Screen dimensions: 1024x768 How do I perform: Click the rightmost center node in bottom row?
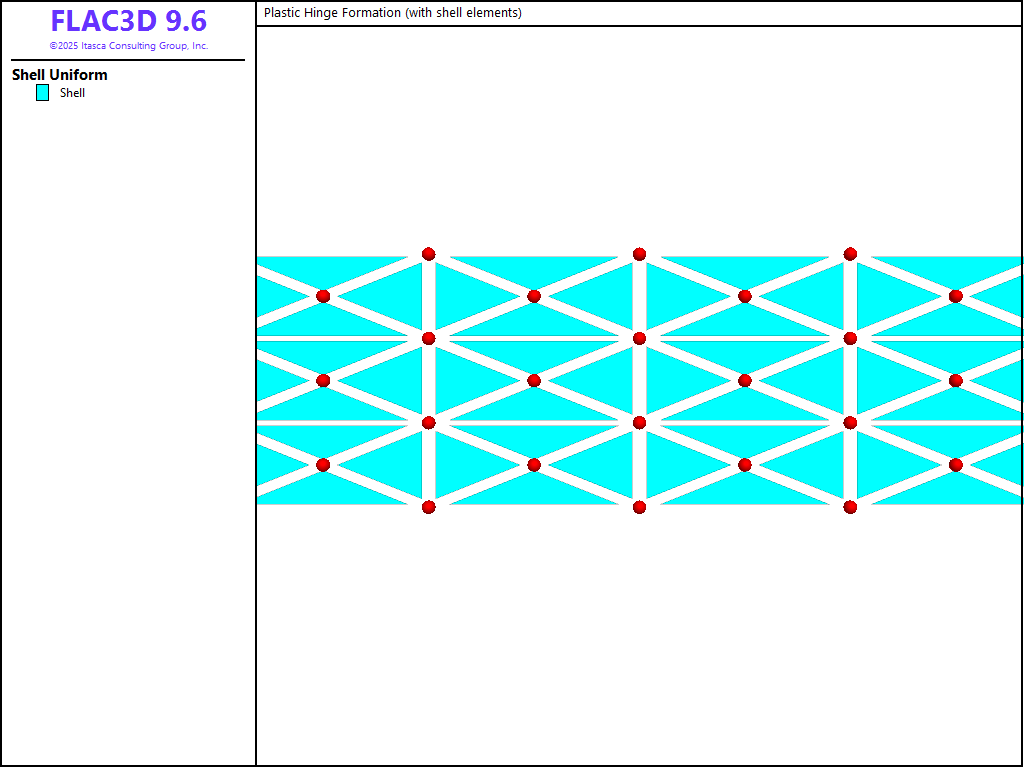(x=955, y=465)
